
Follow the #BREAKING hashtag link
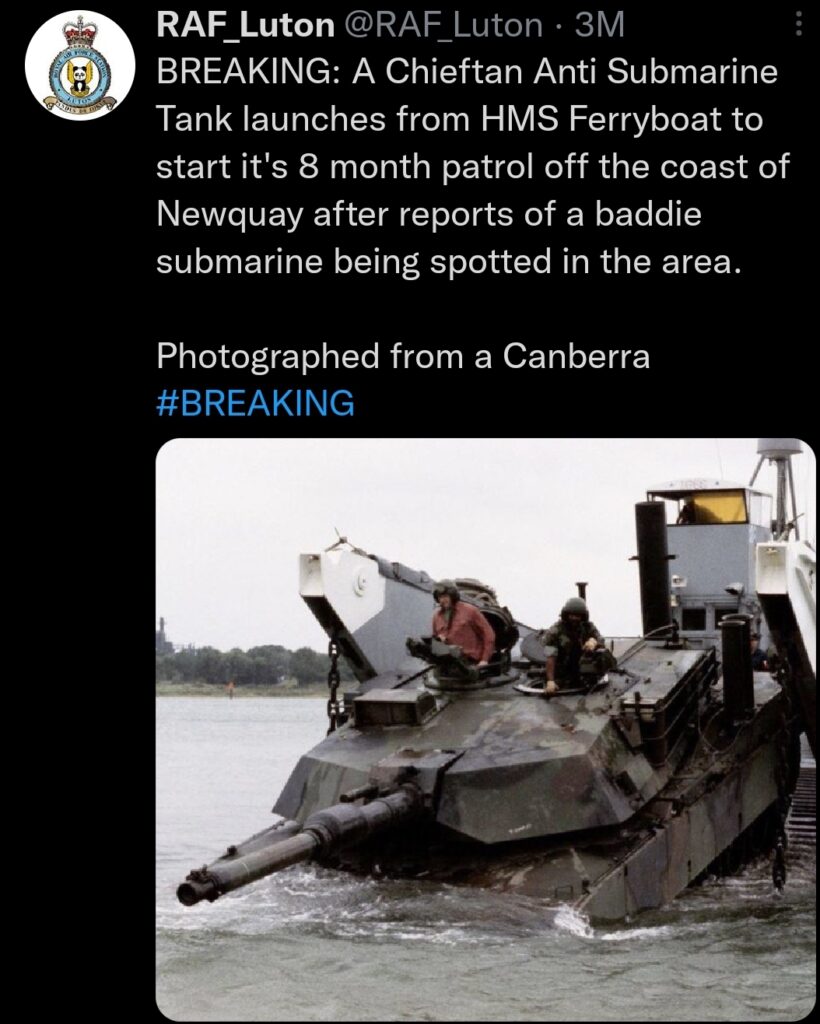click(x=255, y=403)
